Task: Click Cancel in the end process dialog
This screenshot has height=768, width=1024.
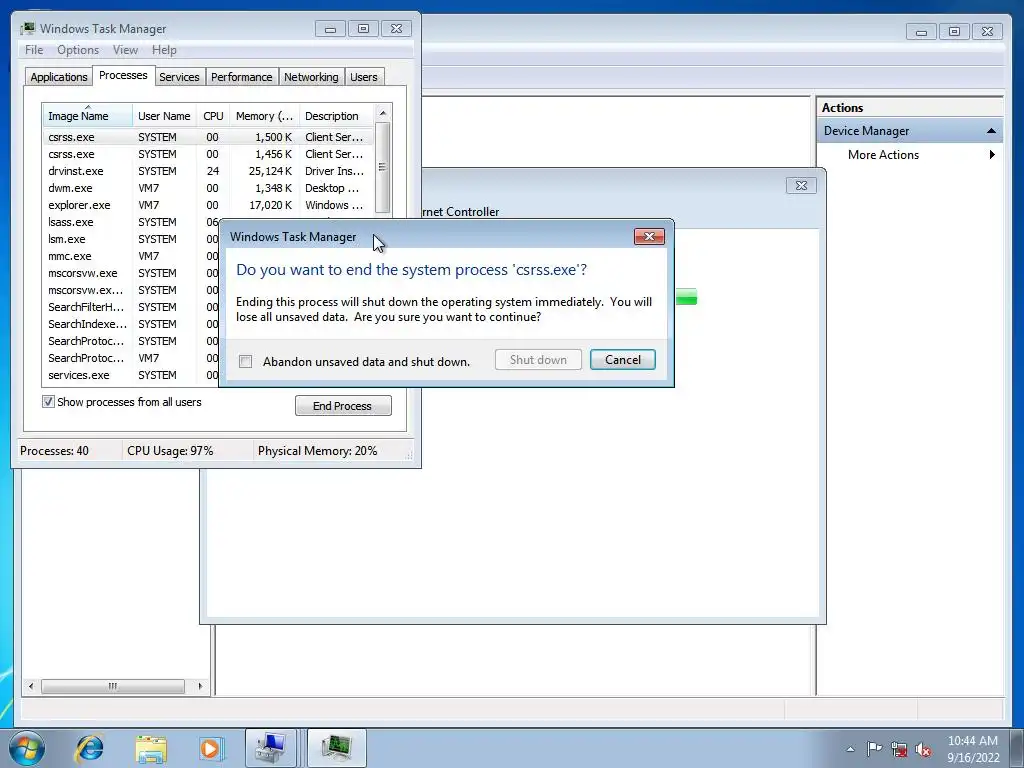Action: tap(622, 360)
